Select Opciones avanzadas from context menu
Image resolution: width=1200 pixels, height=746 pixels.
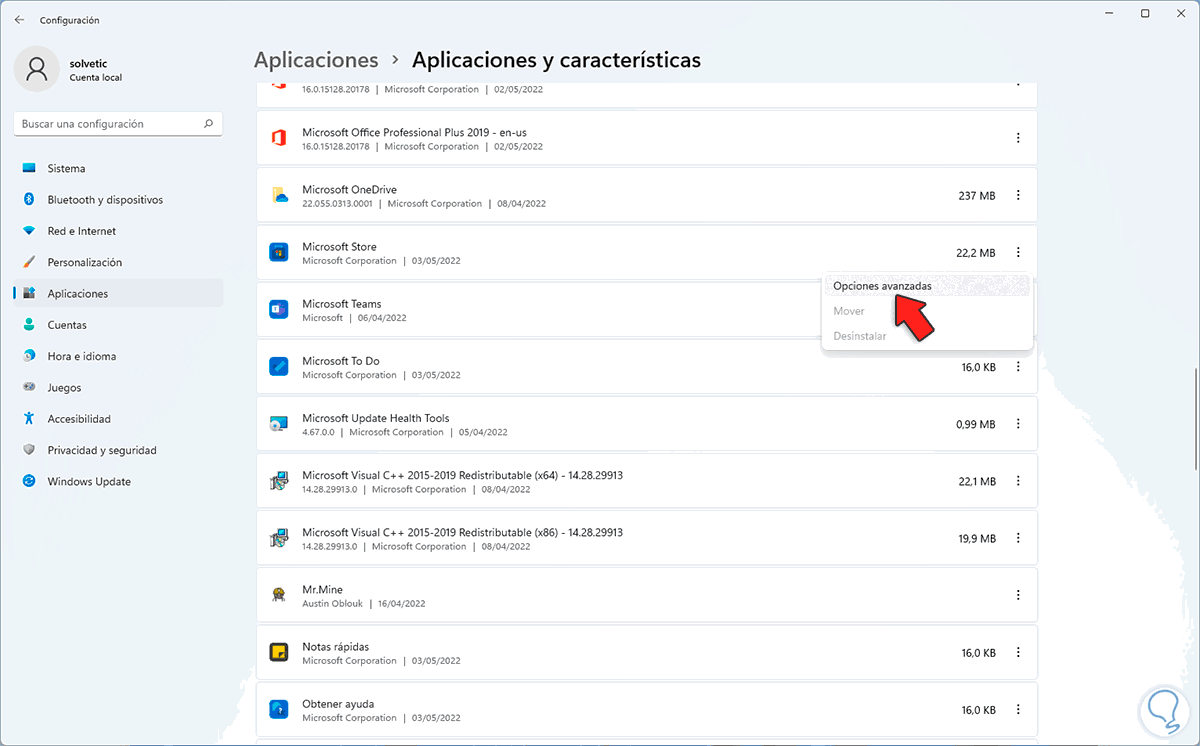(x=881, y=286)
